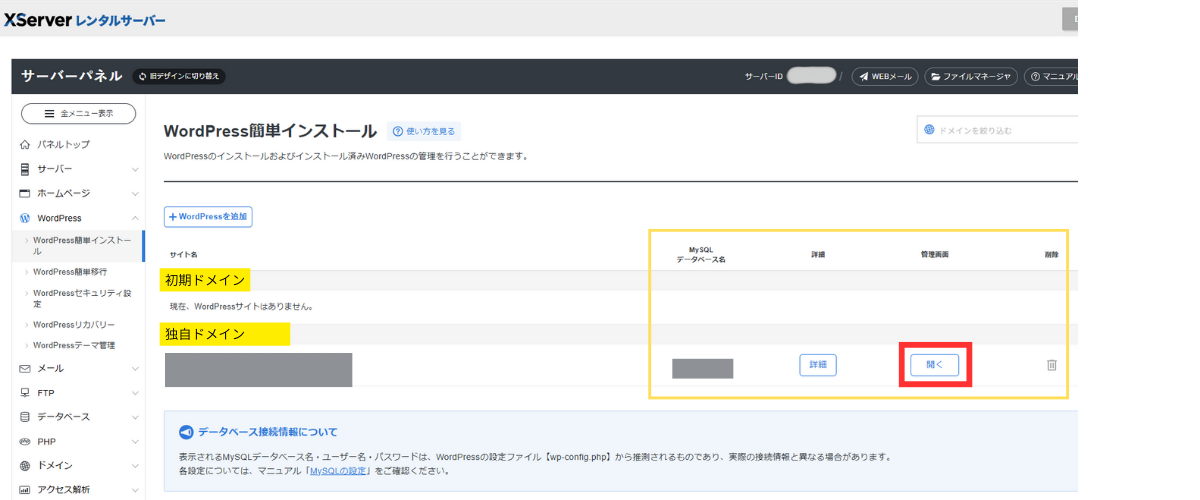
Task: Click the パネルトップ home icon
Action: 25,145
